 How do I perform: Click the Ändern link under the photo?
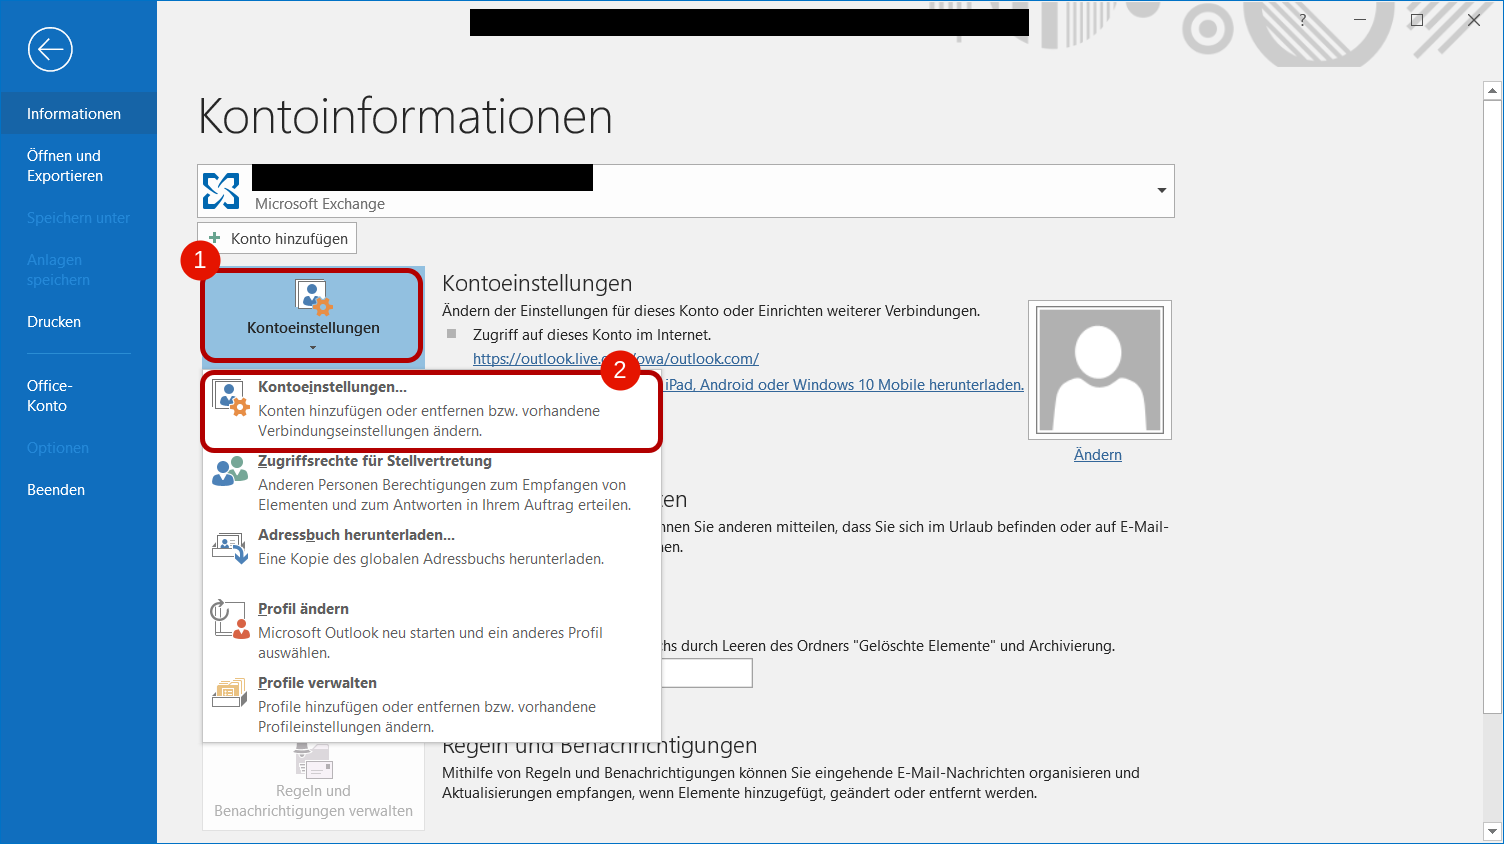1098,455
